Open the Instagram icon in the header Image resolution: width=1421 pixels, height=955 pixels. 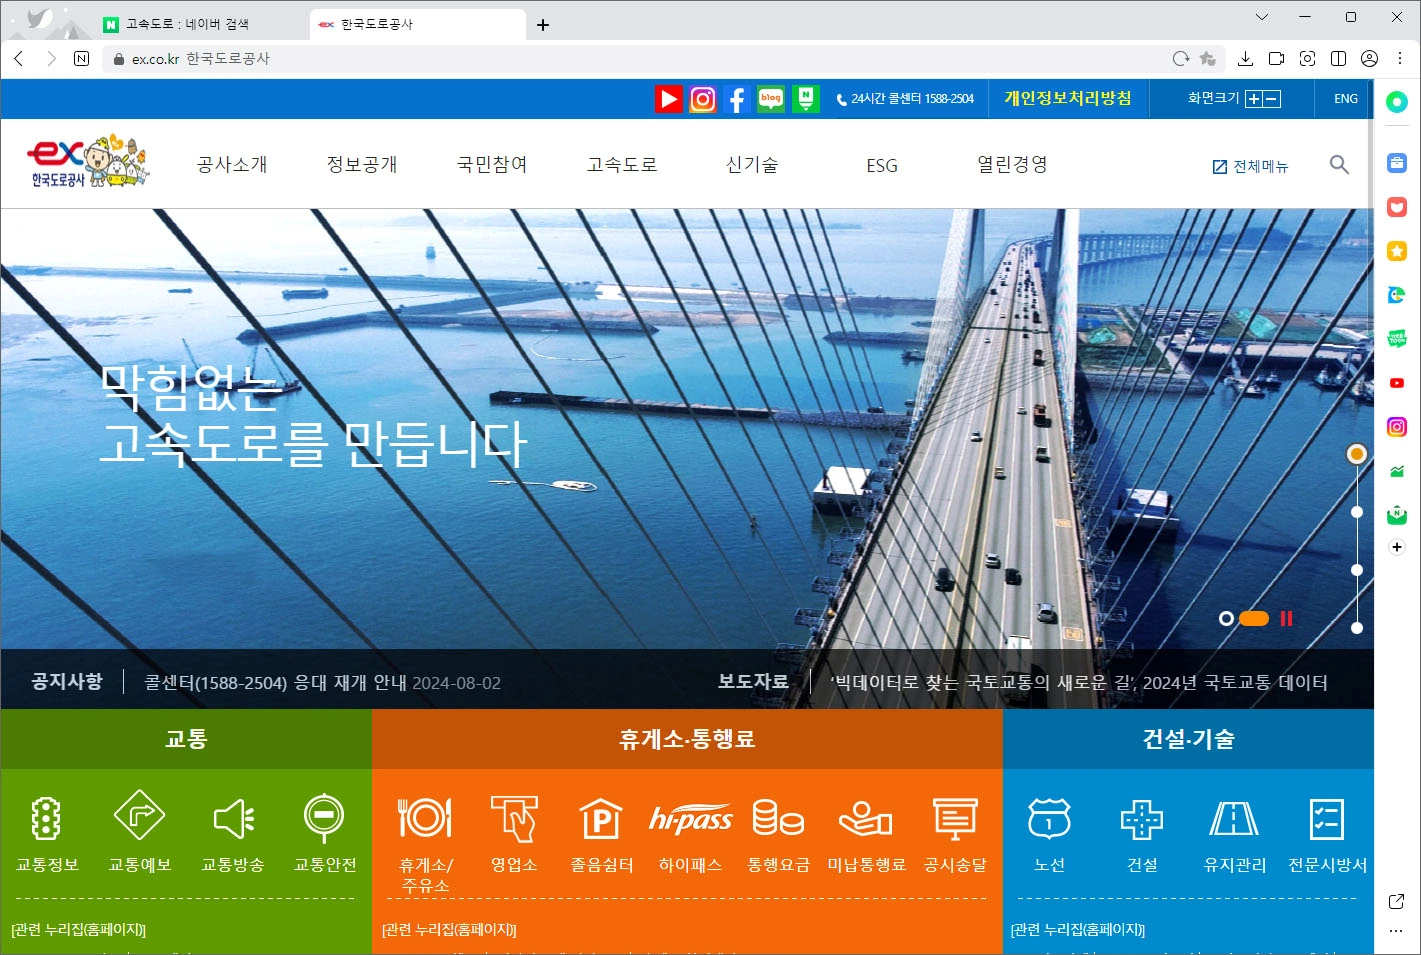pyautogui.click(x=703, y=98)
